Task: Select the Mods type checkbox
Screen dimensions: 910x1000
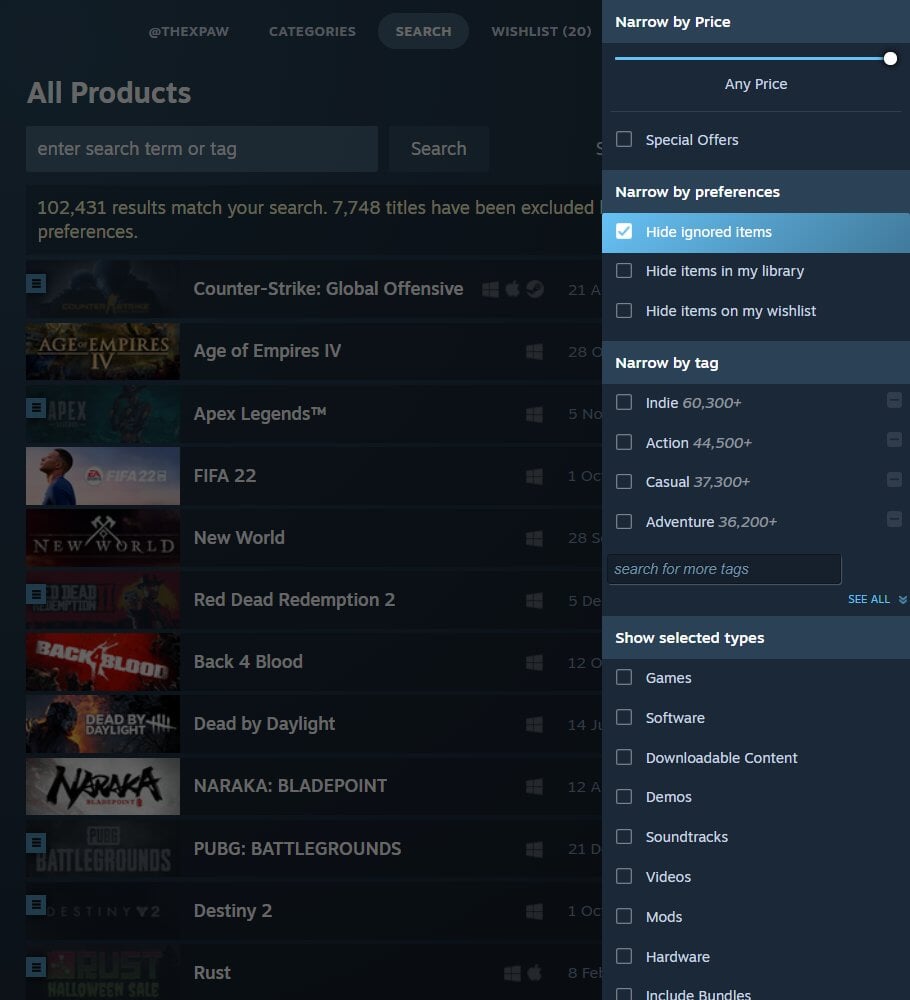Action: [x=624, y=916]
